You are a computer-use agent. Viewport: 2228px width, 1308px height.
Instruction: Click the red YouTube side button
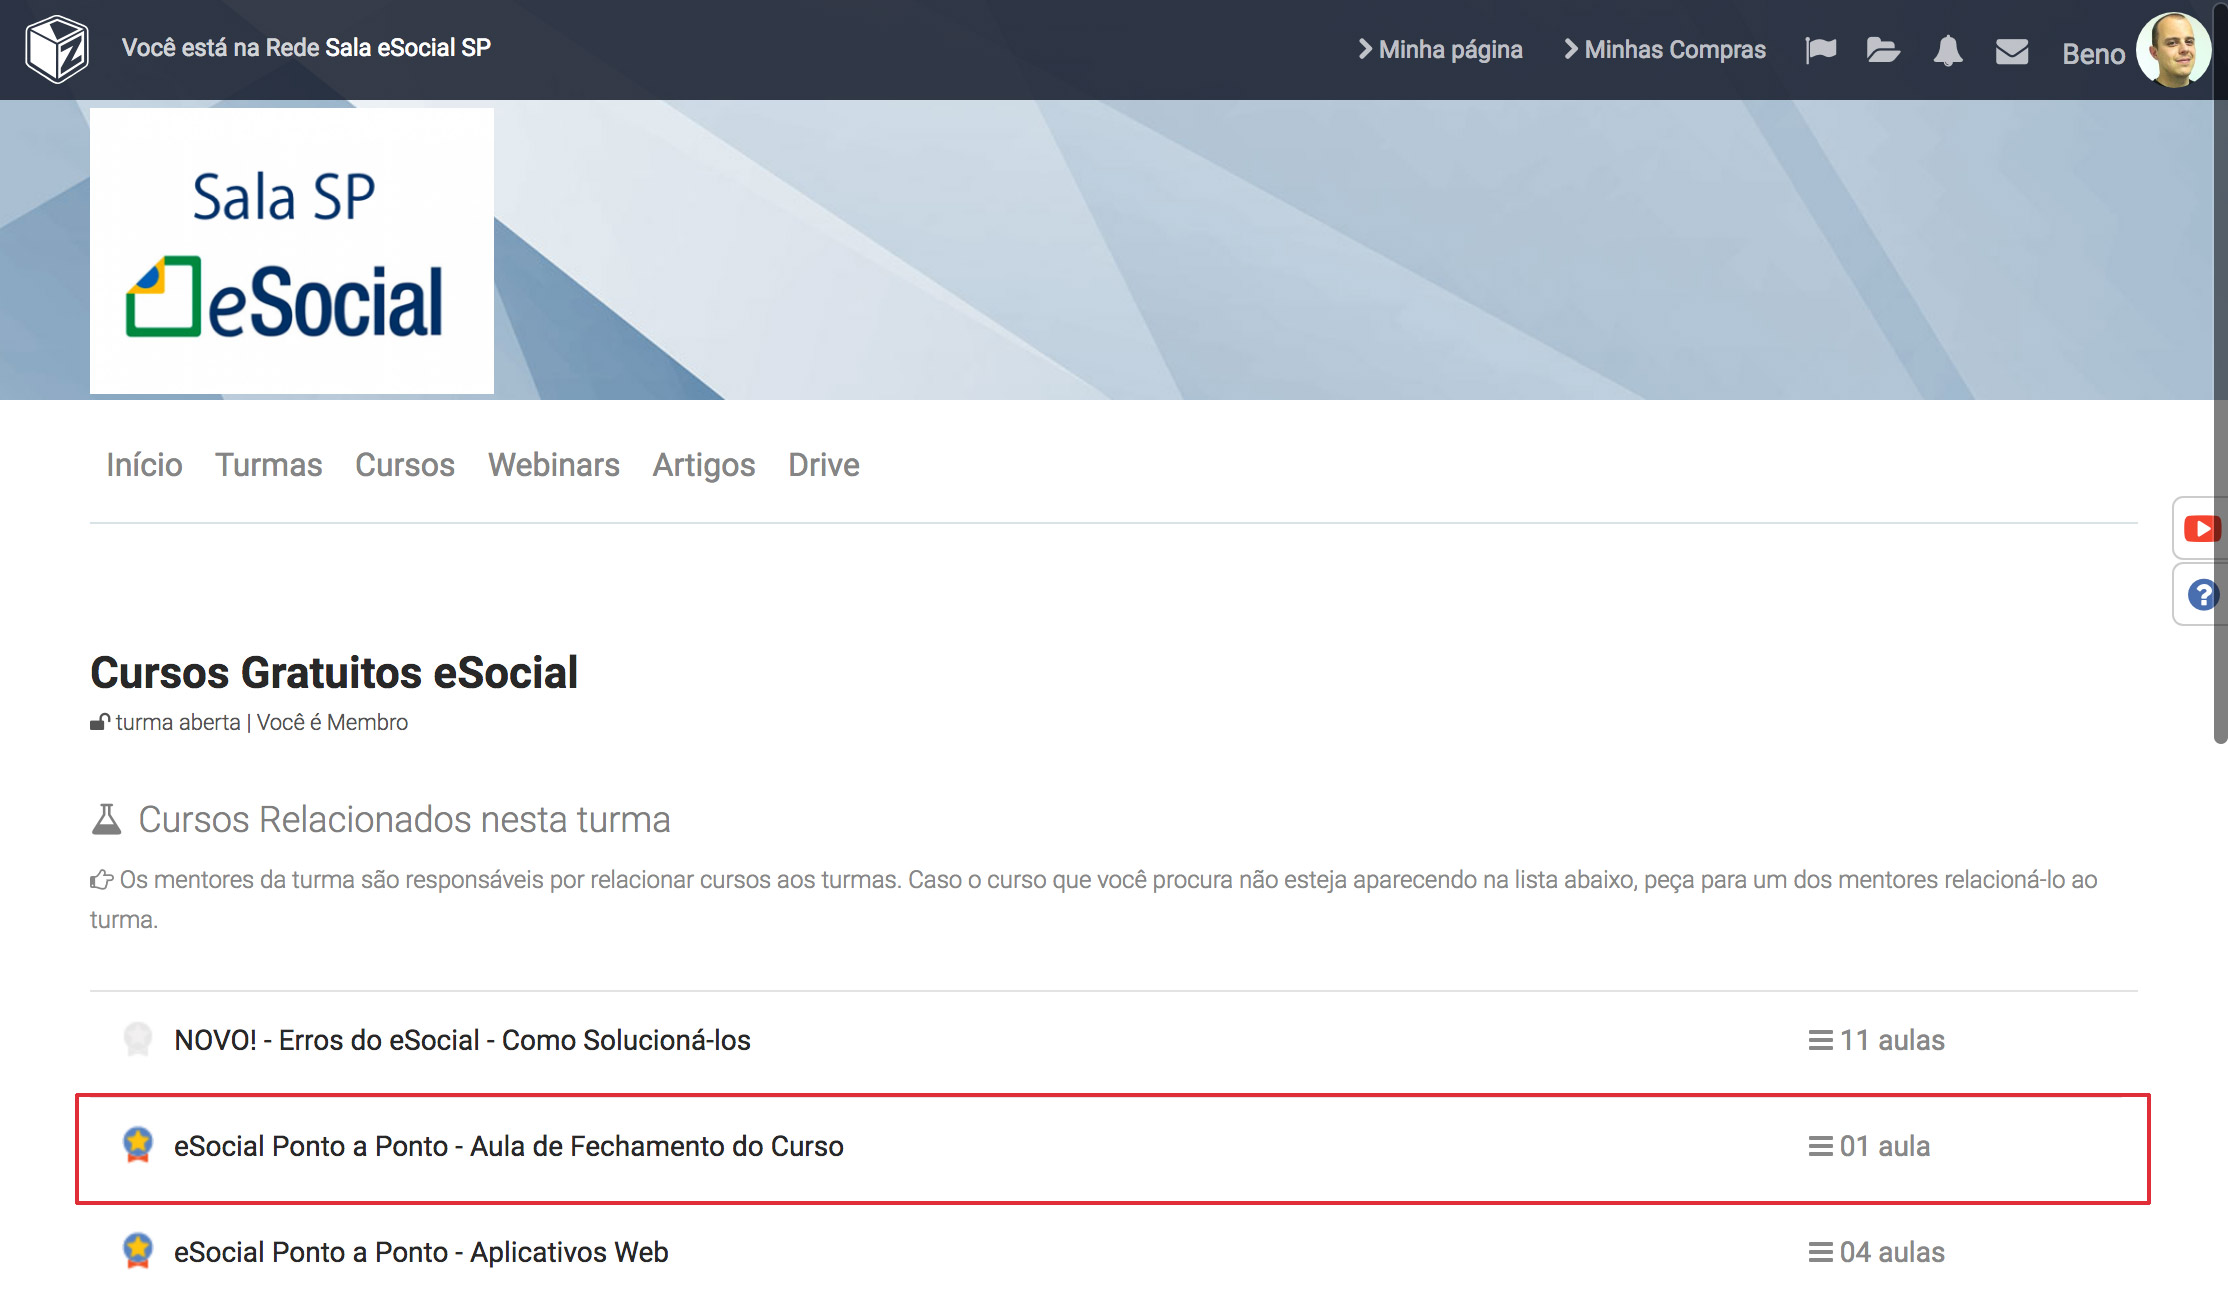2201,528
